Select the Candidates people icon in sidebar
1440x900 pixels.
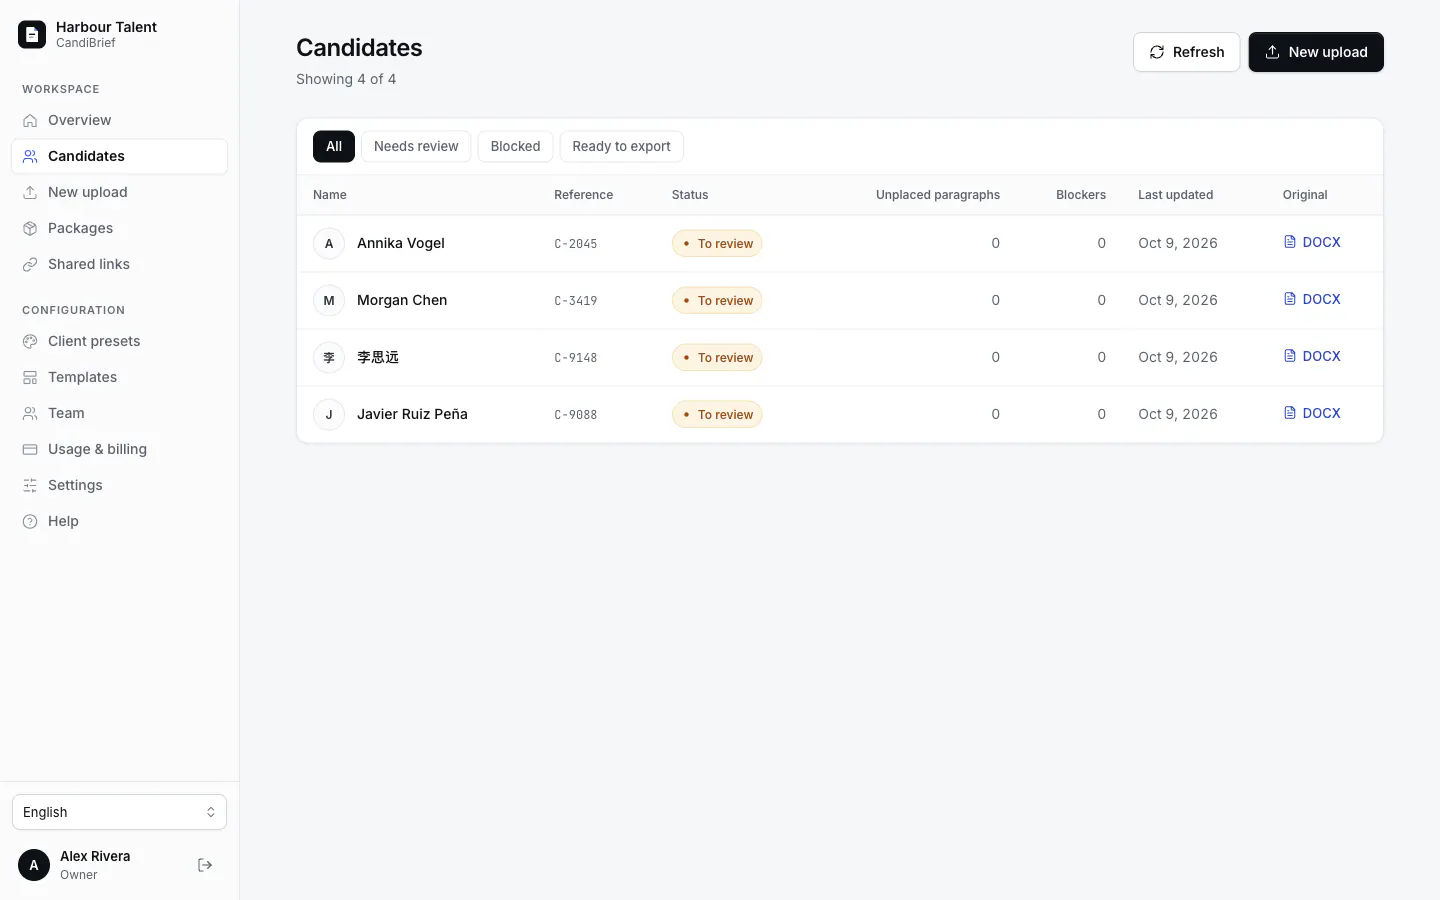pyautogui.click(x=30, y=156)
